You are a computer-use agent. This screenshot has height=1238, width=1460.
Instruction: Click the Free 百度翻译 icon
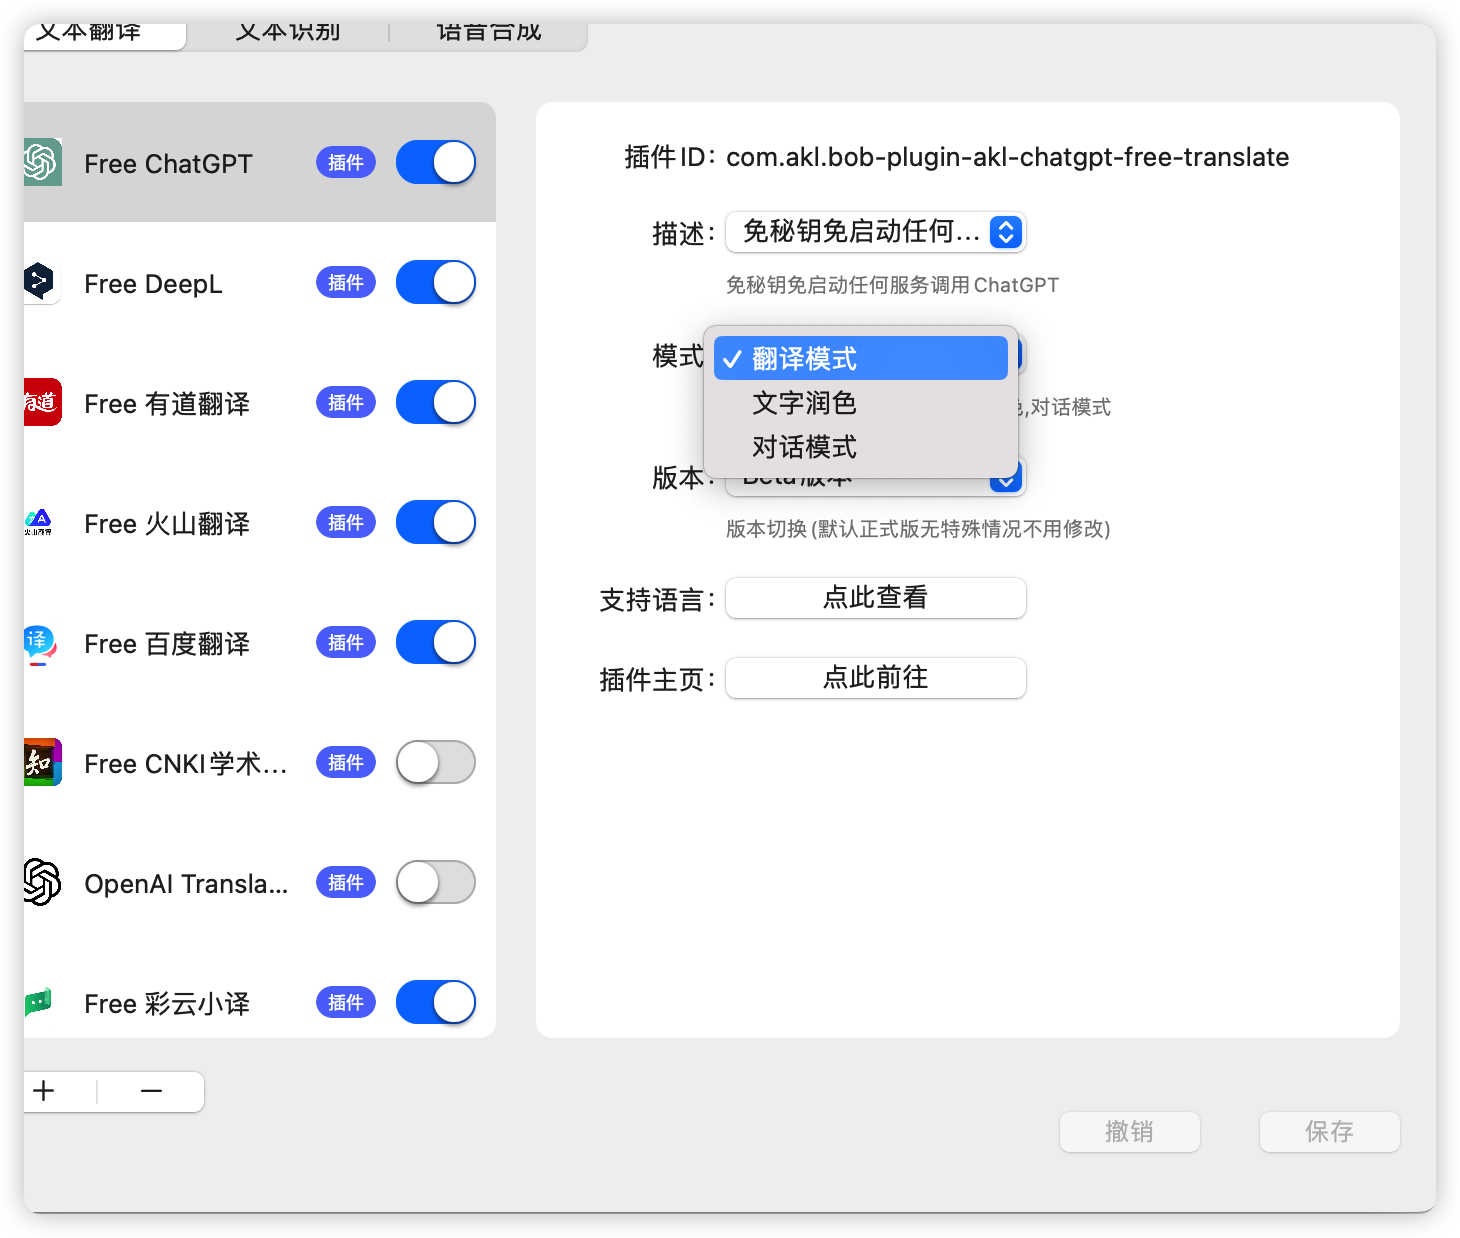[40, 643]
